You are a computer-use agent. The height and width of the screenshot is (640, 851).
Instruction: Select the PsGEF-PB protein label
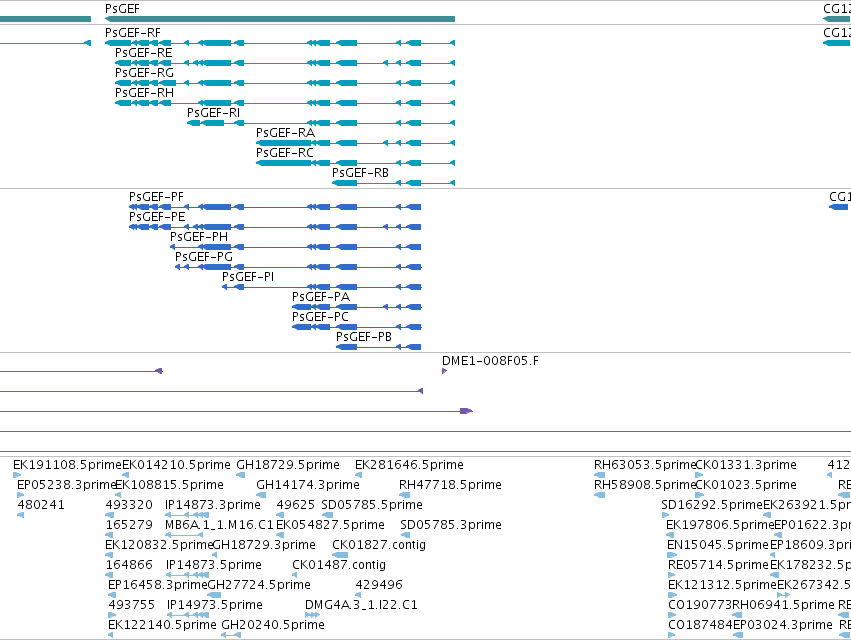364,337
